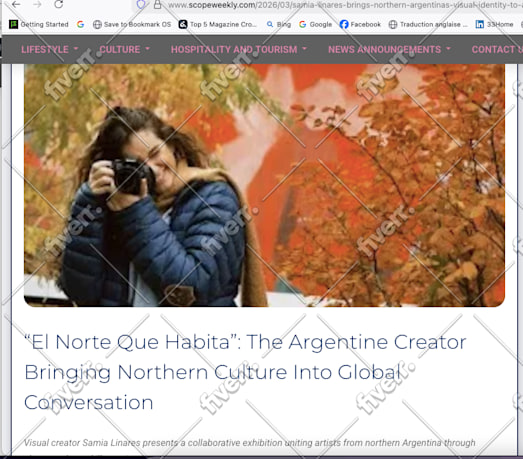This screenshot has width=523, height=459.
Task: Click the browser forward arrow
Action: tap(37, 4)
